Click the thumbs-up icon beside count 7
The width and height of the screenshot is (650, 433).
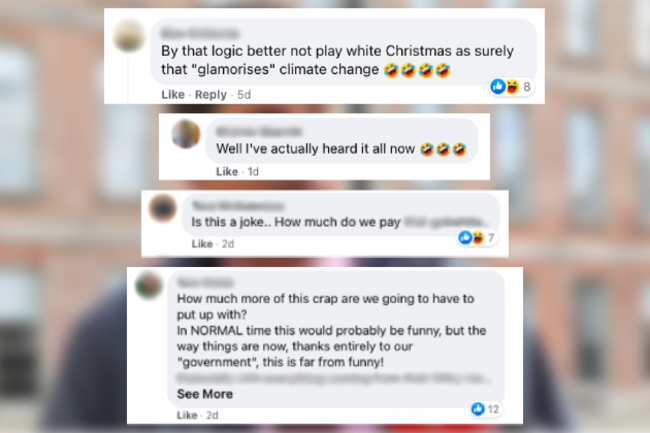(x=465, y=237)
